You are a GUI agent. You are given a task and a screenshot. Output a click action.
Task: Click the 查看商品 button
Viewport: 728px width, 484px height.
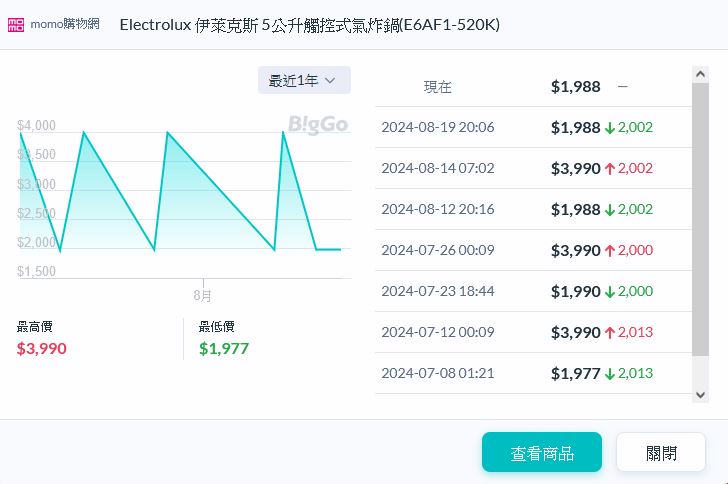pyautogui.click(x=542, y=452)
